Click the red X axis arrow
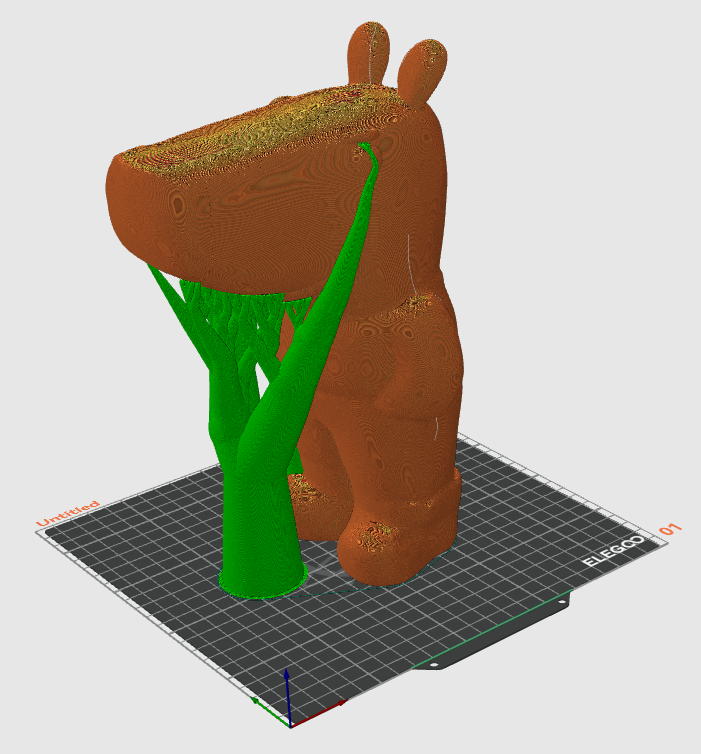 point(318,714)
